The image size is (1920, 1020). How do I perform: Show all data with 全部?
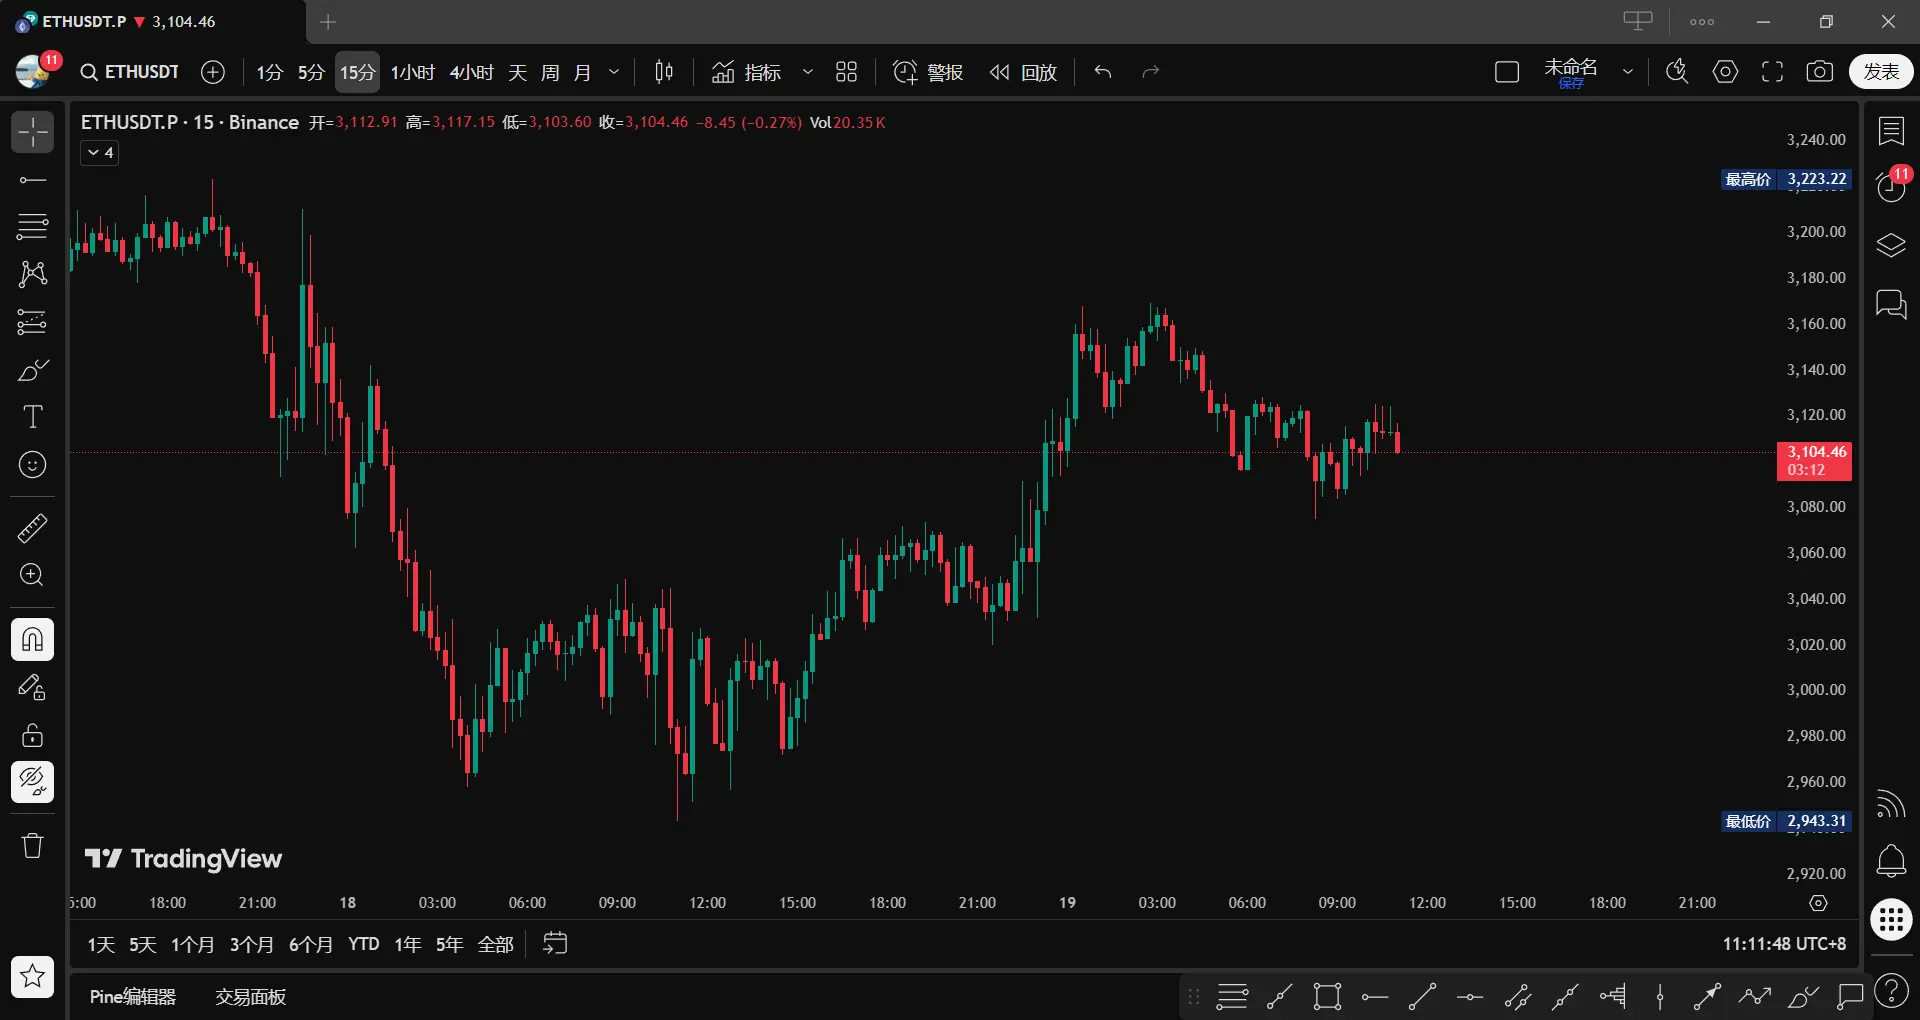(496, 945)
